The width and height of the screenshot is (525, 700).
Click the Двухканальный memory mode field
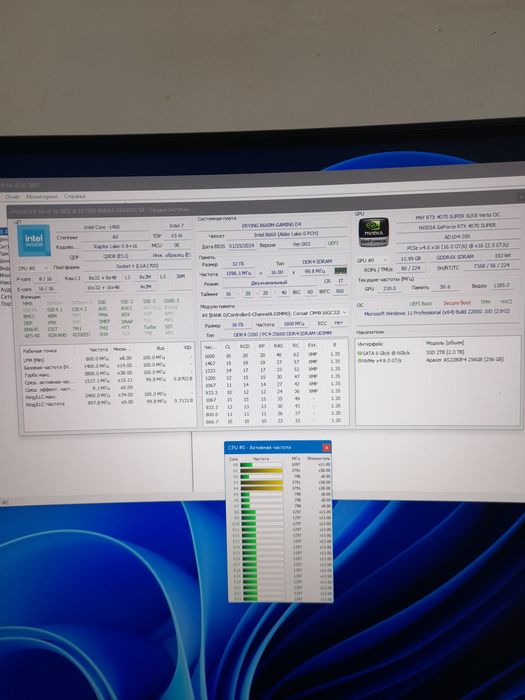pyautogui.click(x=269, y=283)
